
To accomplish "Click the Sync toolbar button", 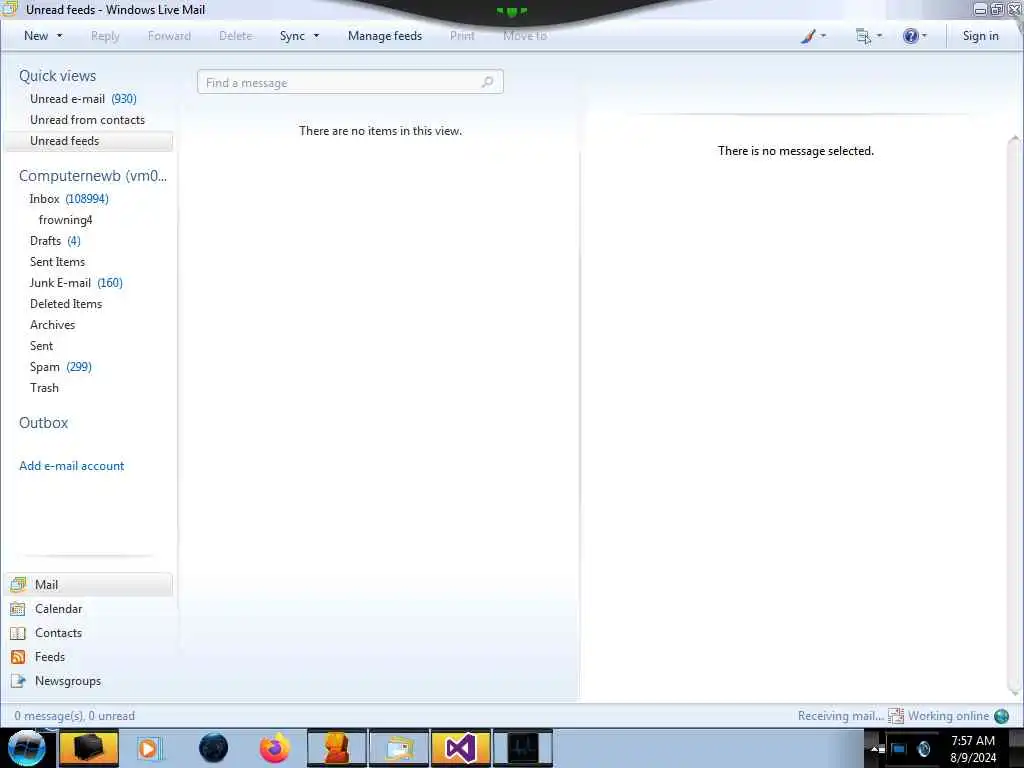I will click(x=292, y=36).
